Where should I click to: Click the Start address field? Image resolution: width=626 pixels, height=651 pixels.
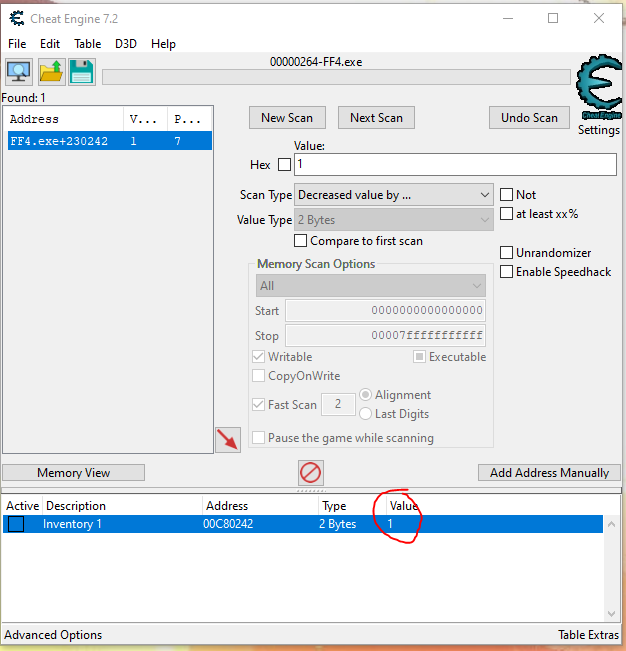tap(385, 310)
